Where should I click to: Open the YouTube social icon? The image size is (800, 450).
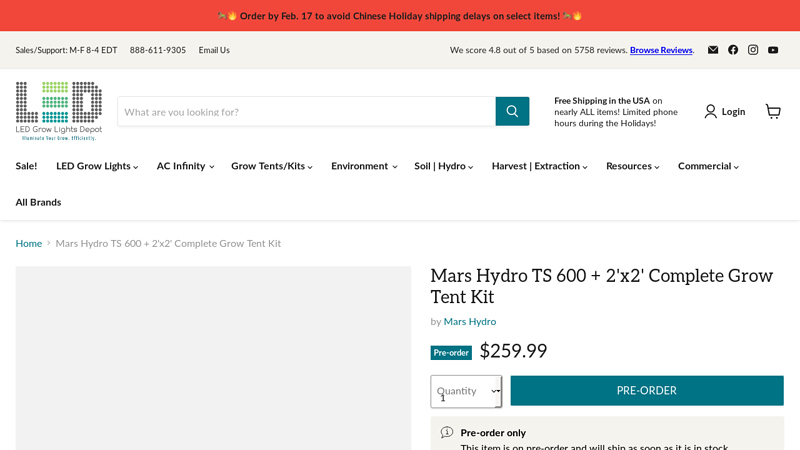click(x=773, y=50)
